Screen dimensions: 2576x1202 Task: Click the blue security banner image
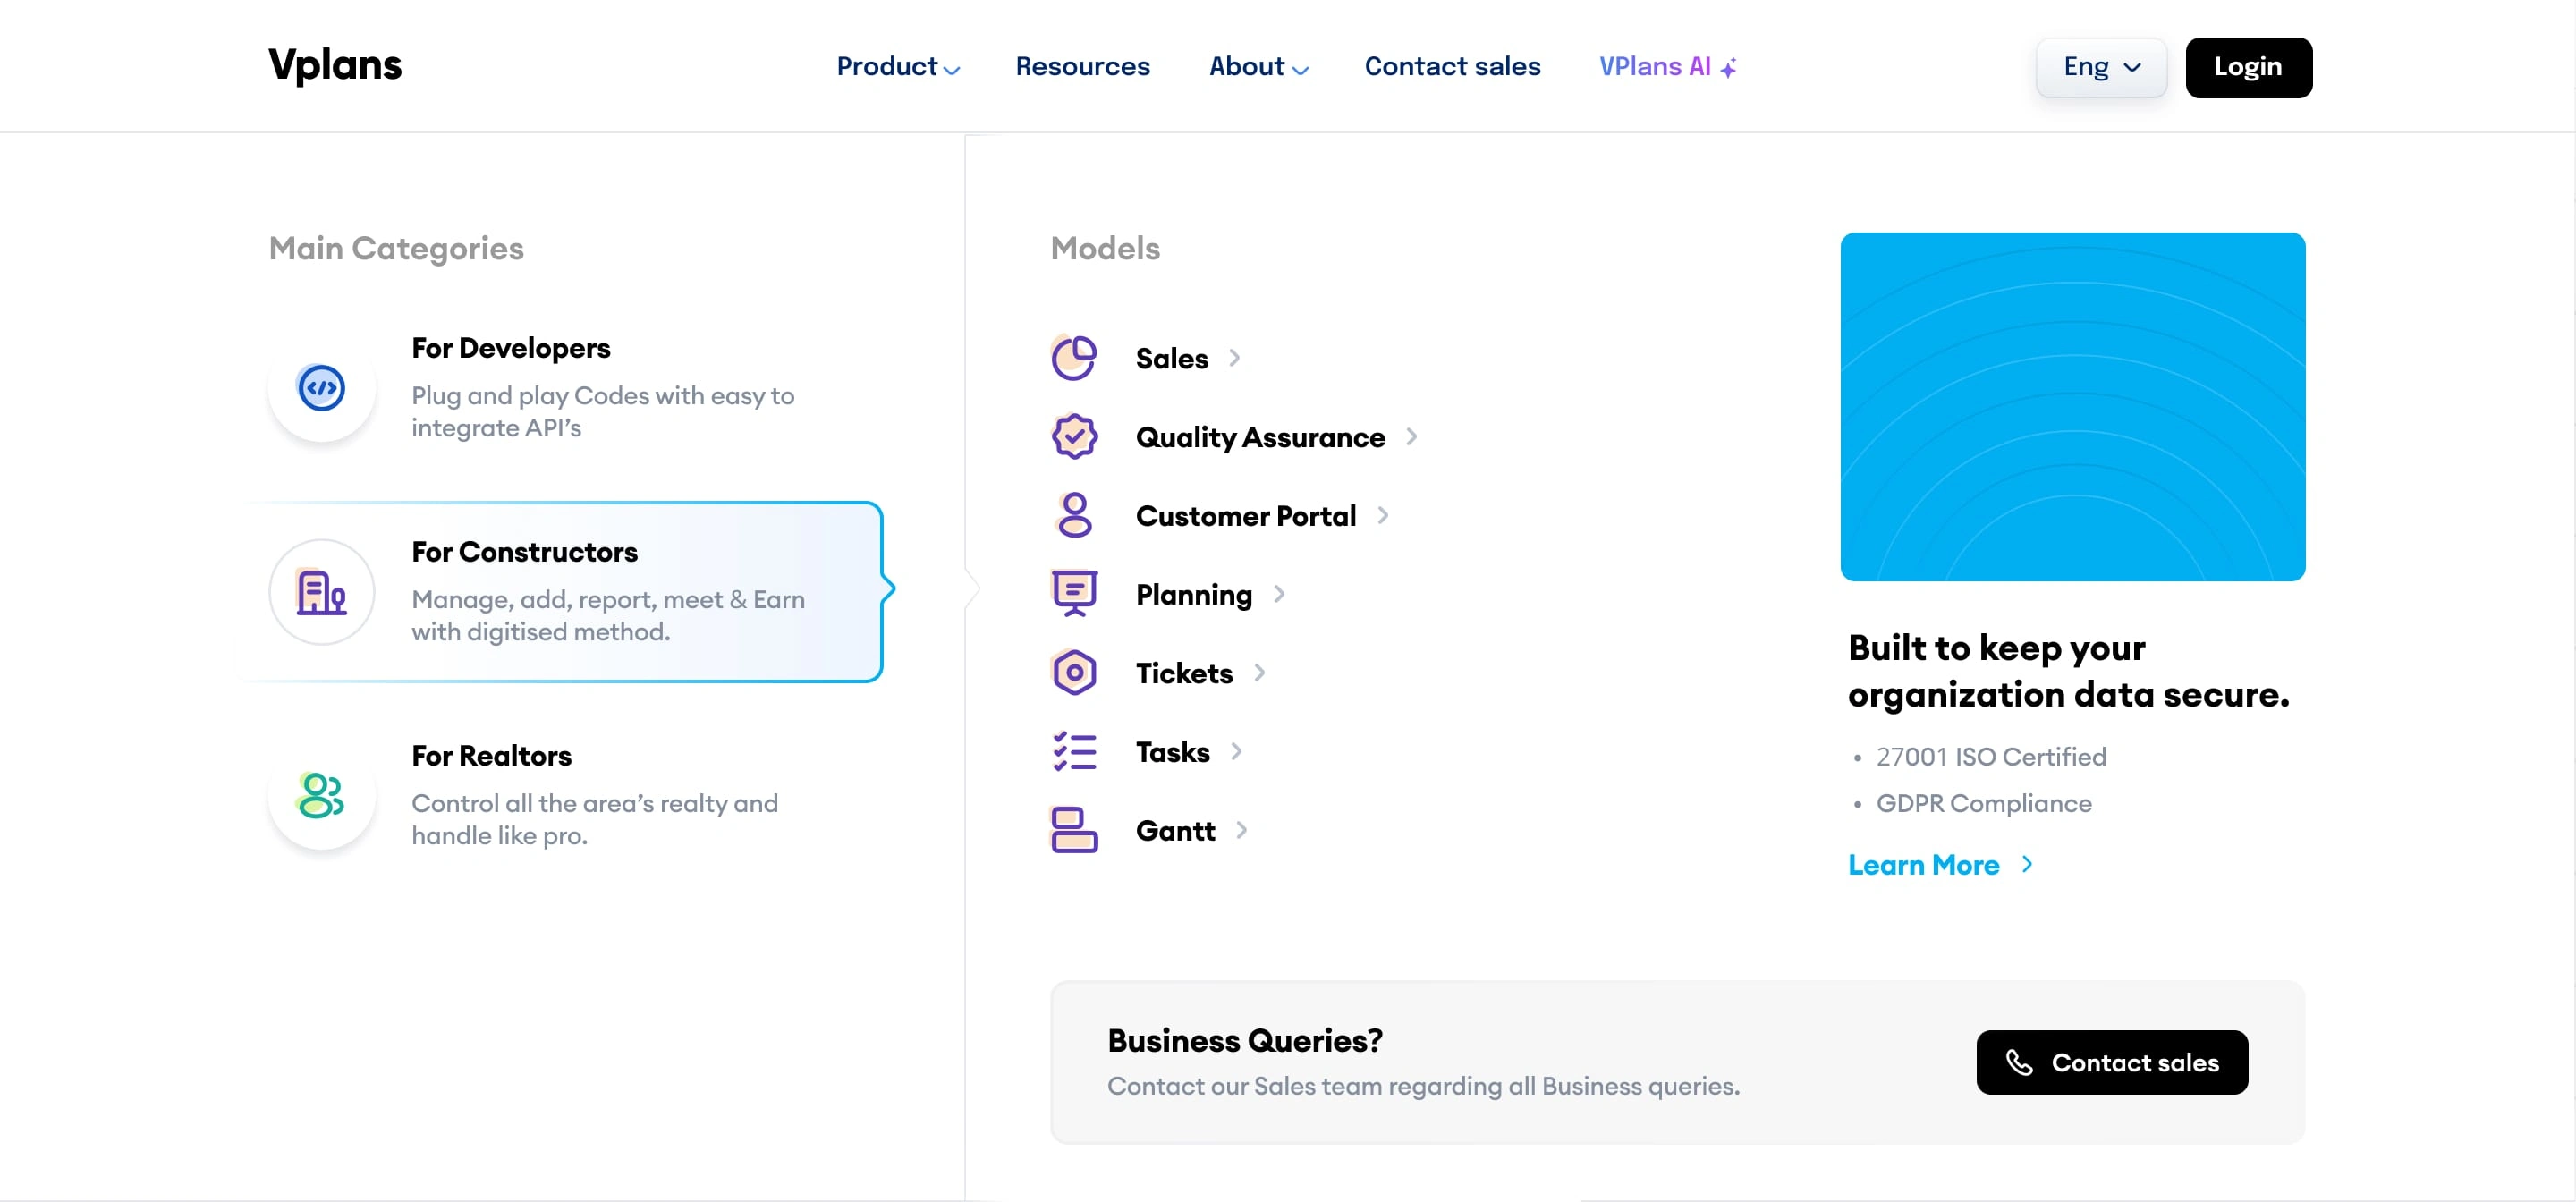(2072, 406)
